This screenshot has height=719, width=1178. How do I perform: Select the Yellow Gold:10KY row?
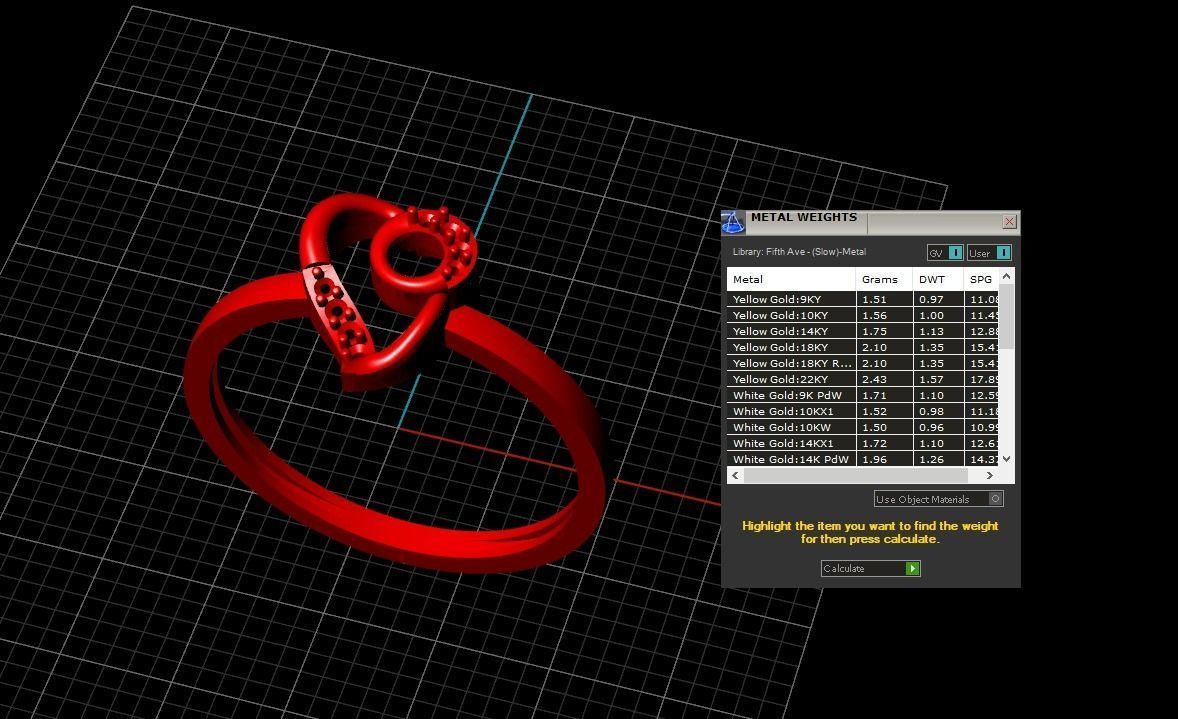(862, 316)
